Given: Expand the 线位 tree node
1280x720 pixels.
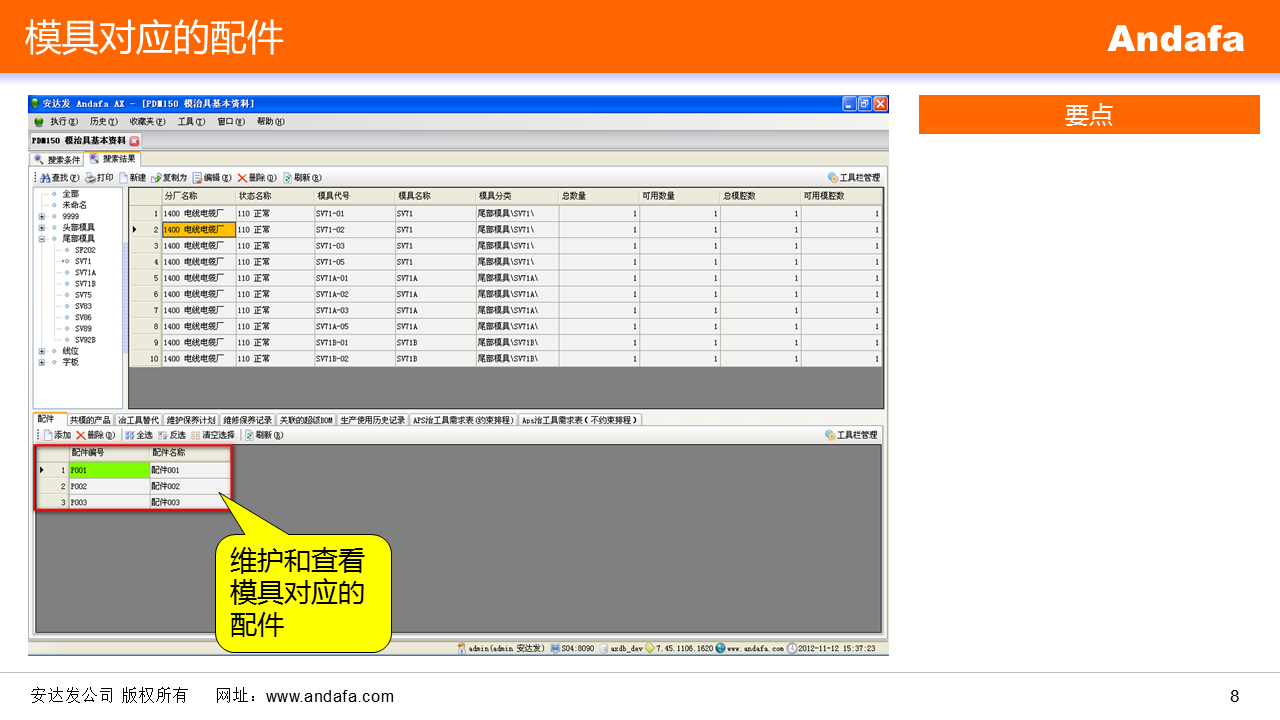Looking at the screenshot, I should pos(42,351).
